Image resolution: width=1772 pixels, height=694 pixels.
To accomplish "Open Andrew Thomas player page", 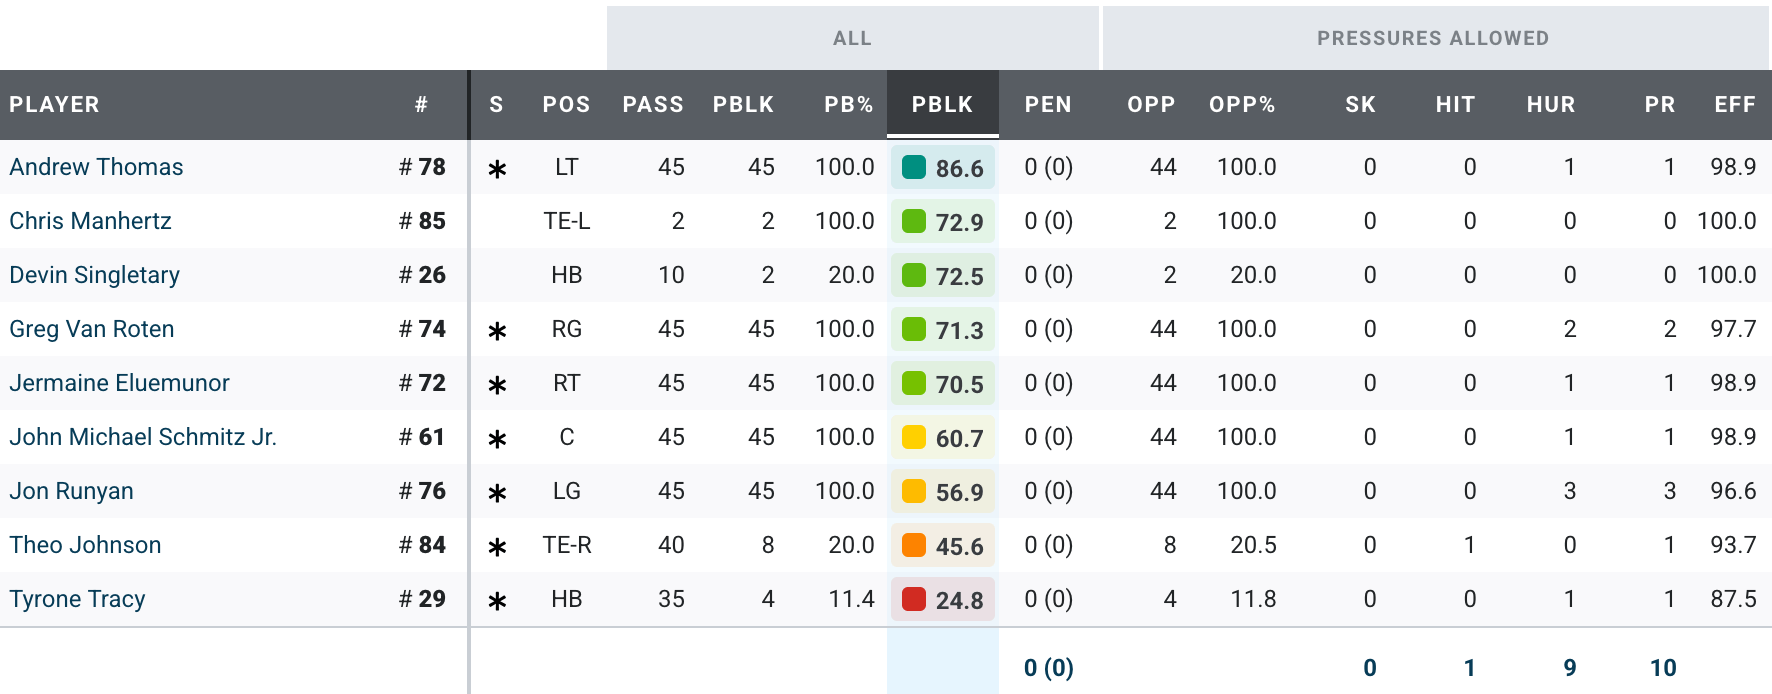I will coord(96,167).
